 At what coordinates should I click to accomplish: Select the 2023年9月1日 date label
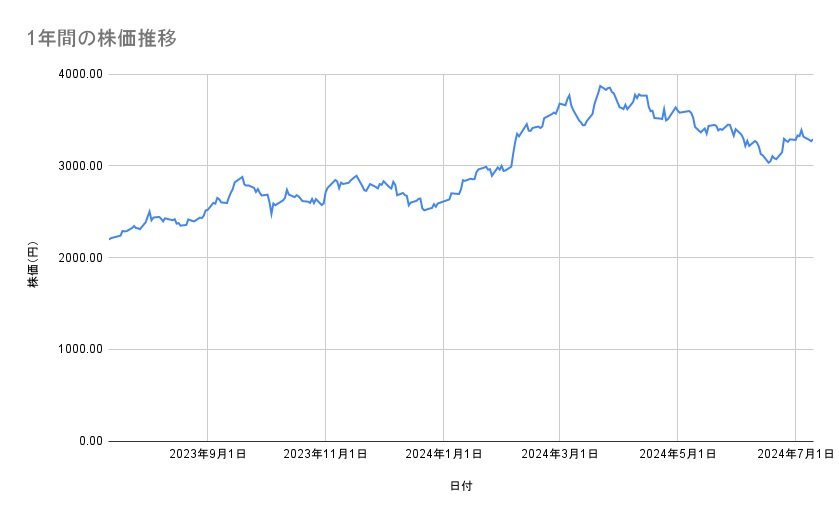tap(208, 454)
